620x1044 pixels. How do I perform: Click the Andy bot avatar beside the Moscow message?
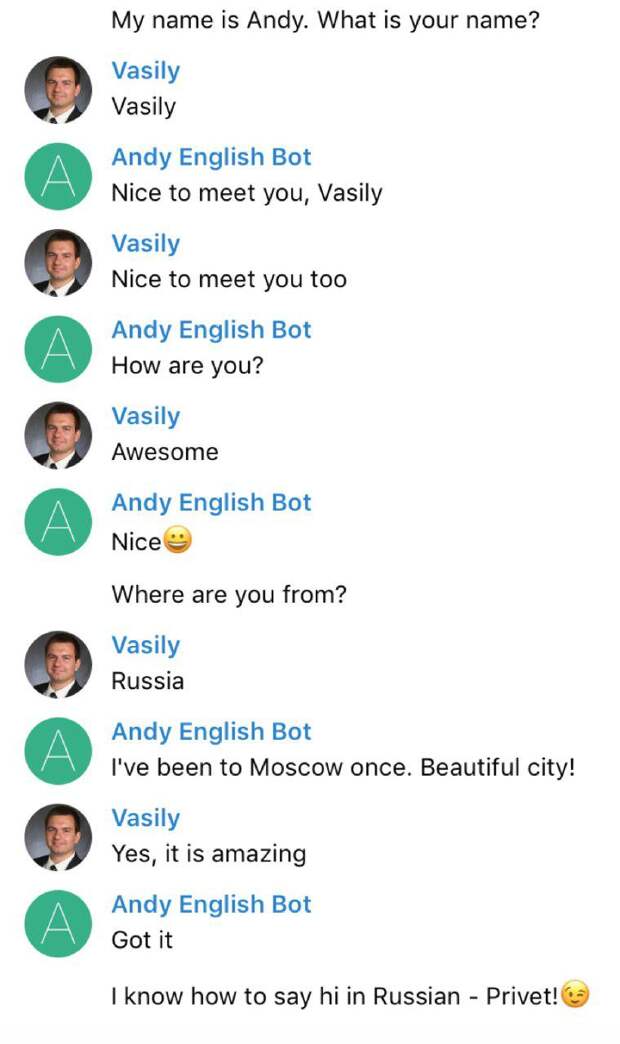click(58, 751)
